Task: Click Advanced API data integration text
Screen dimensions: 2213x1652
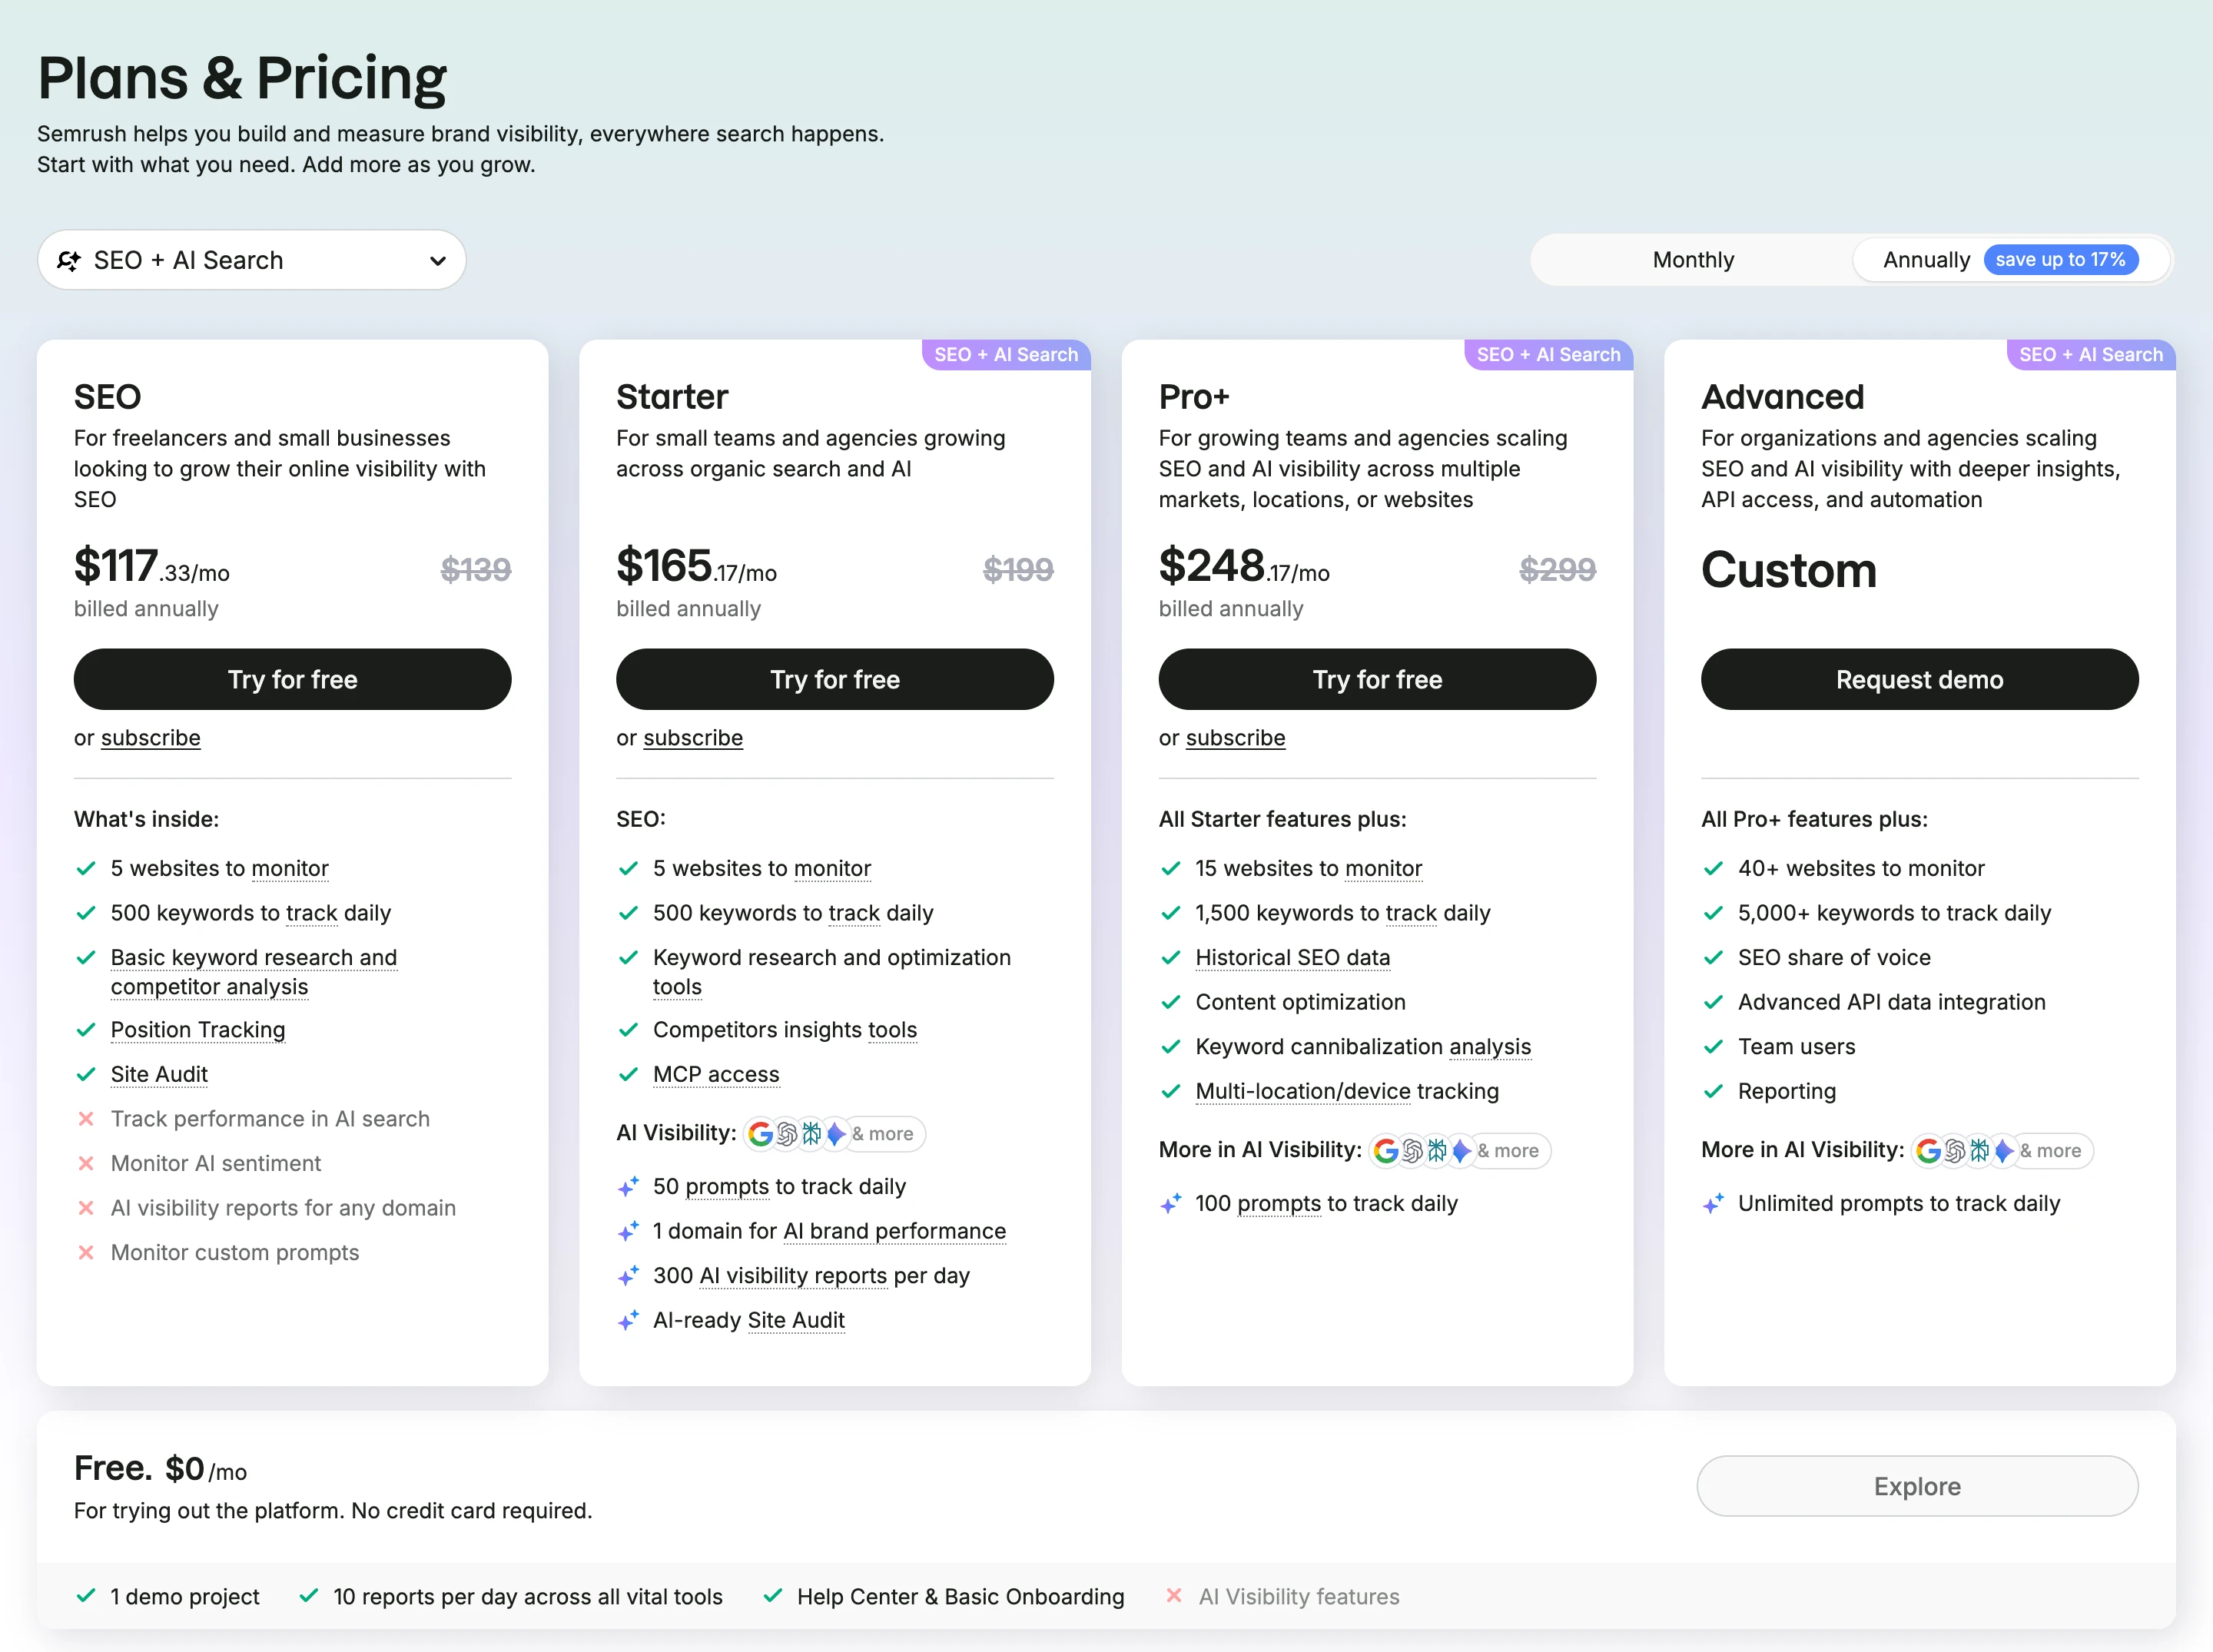Action: pyautogui.click(x=1891, y=1003)
